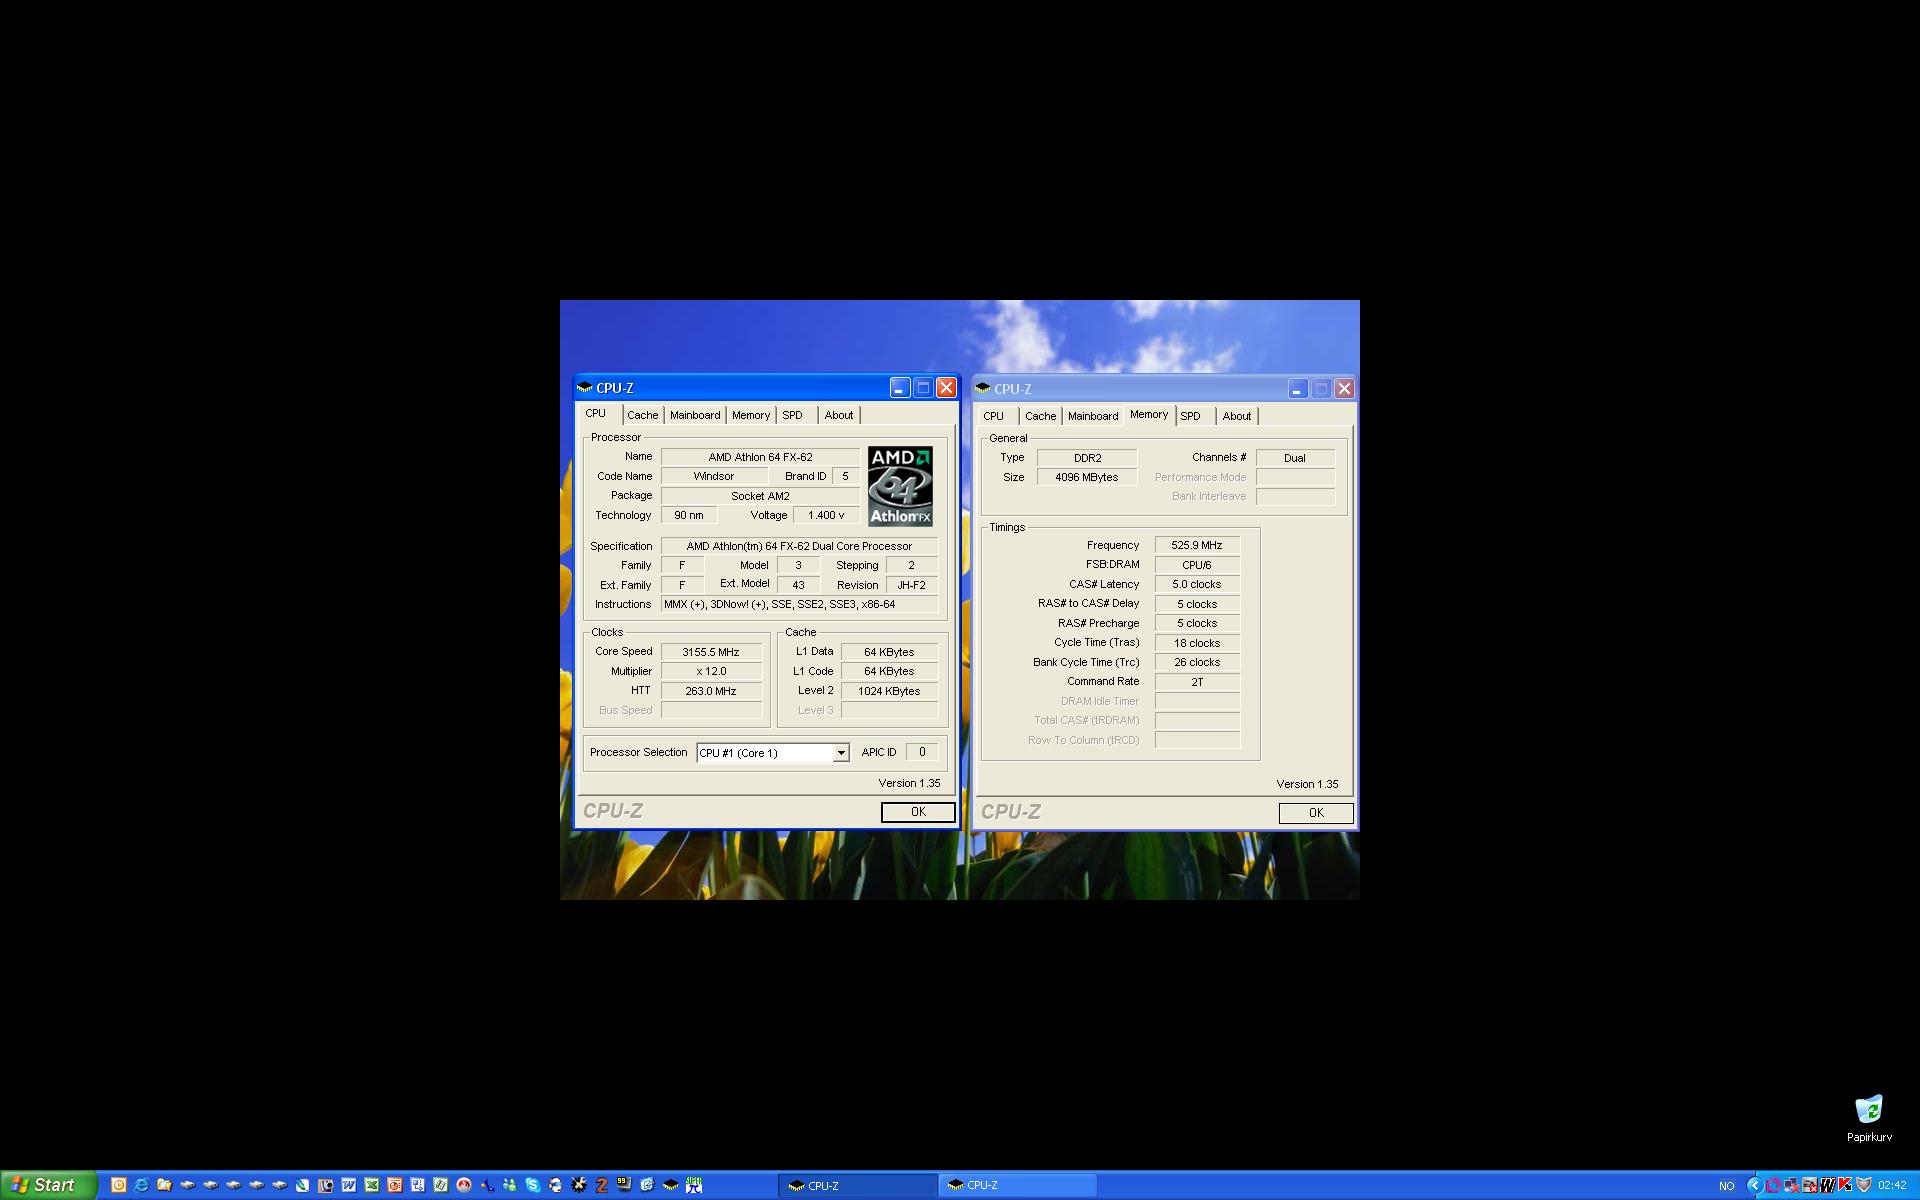1920x1200 pixels.
Task: Expand hidden system tray icons
Action: click(x=1756, y=1185)
